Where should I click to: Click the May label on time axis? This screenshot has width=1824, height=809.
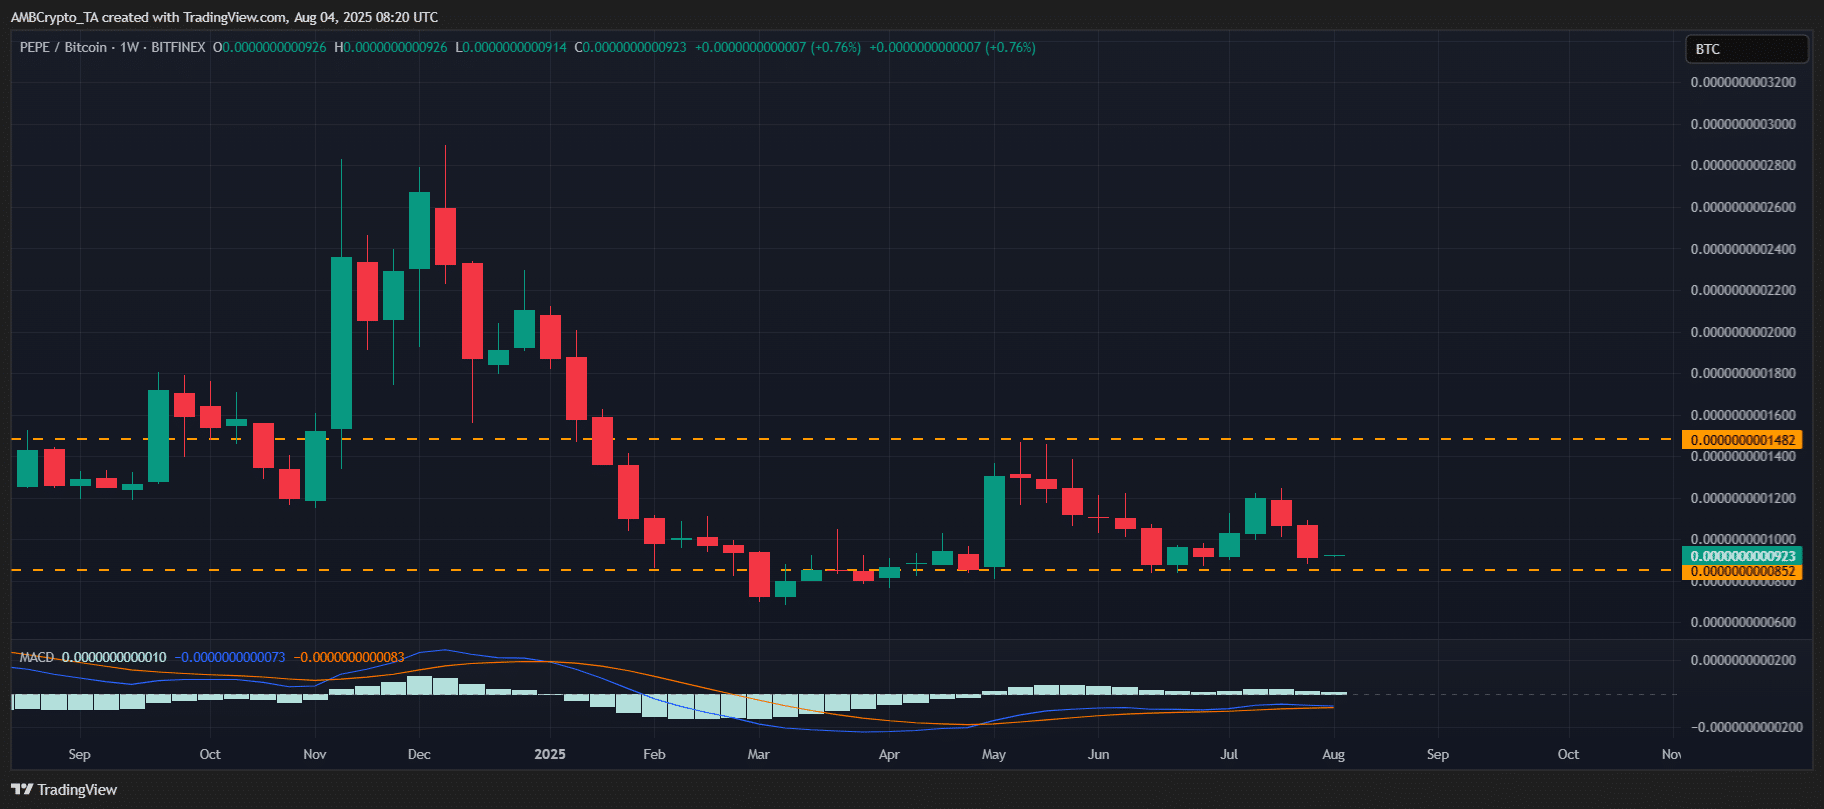(x=994, y=754)
